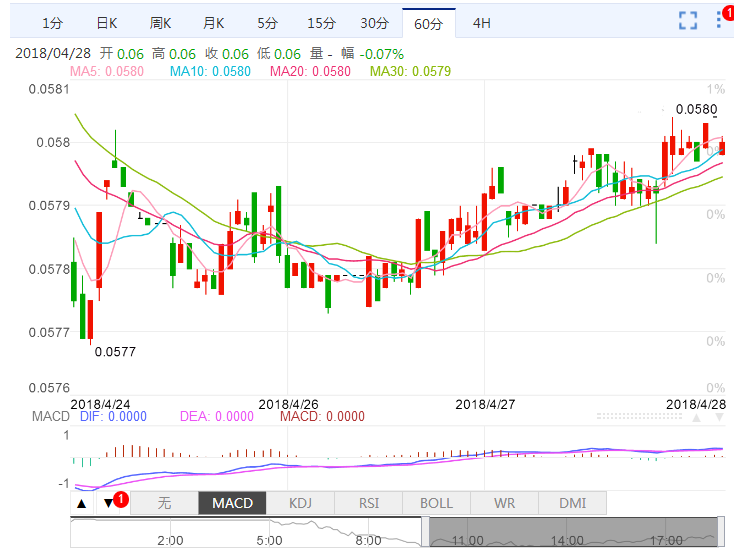Click the DEA: 0.0000 readout
The width and height of the screenshot is (734, 550).
[x=217, y=416]
